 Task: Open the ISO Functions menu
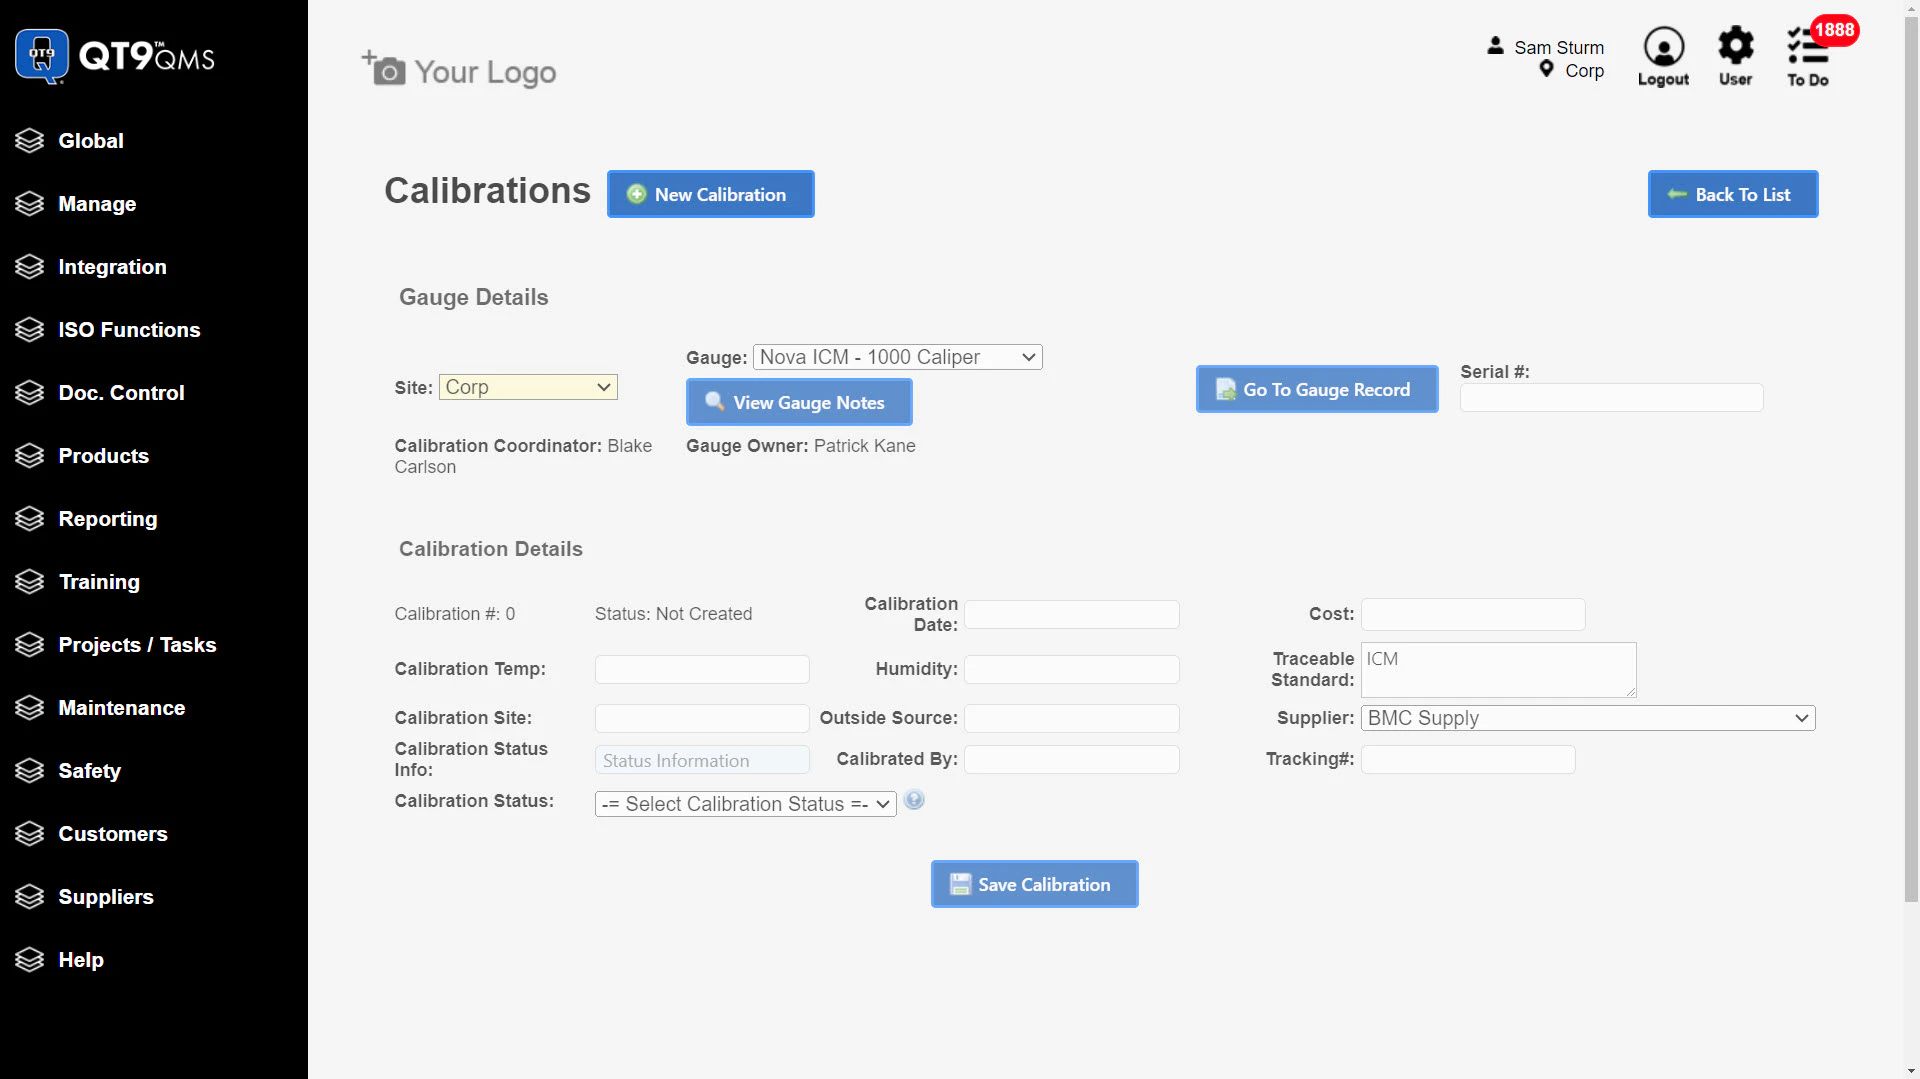tap(129, 330)
